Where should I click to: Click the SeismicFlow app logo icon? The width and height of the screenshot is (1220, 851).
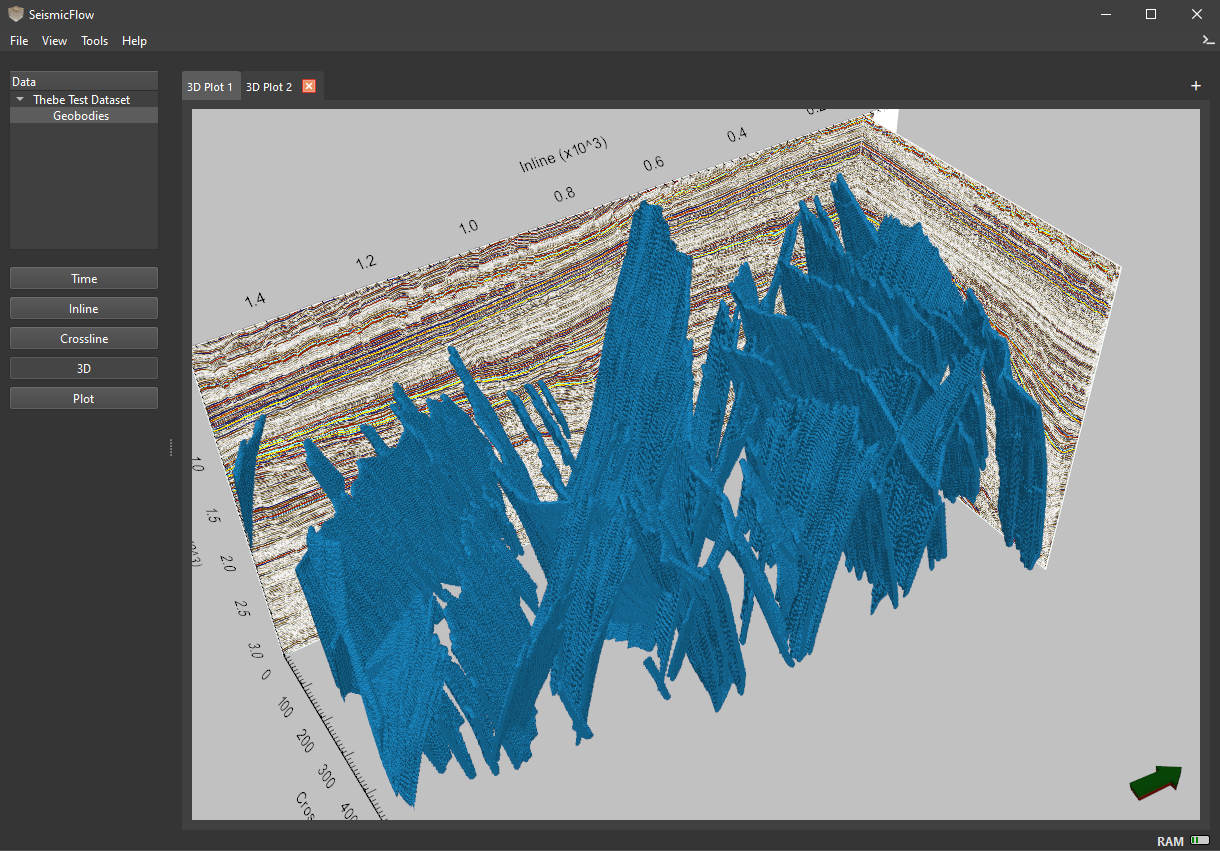coord(15,14)
